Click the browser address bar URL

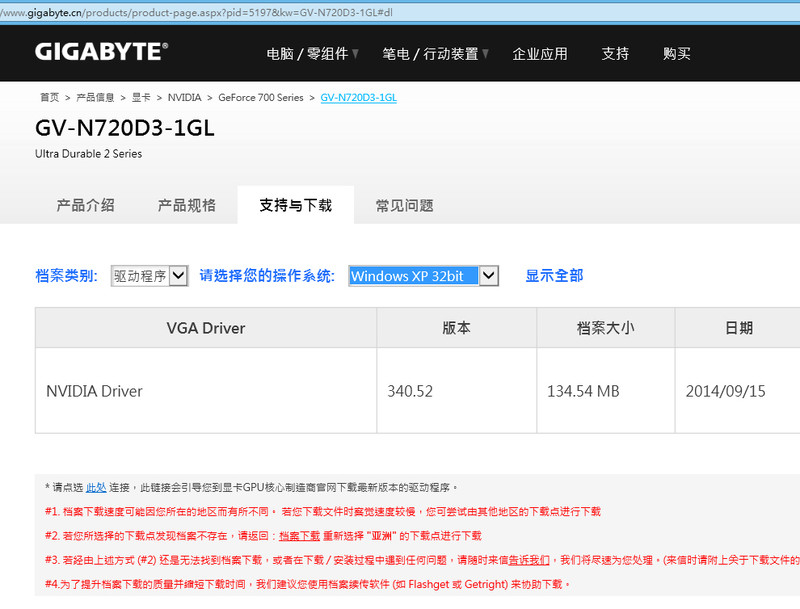click(196, 13)
